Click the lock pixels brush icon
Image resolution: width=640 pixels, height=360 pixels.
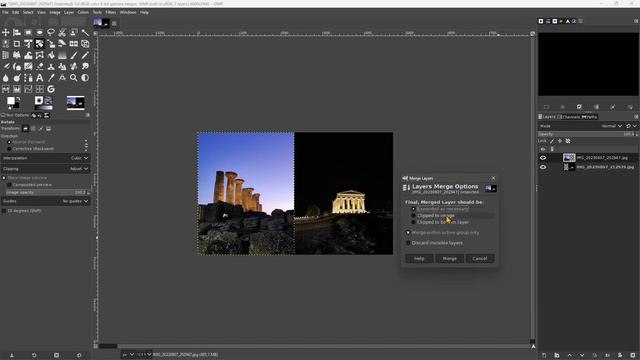pos(552,141)
